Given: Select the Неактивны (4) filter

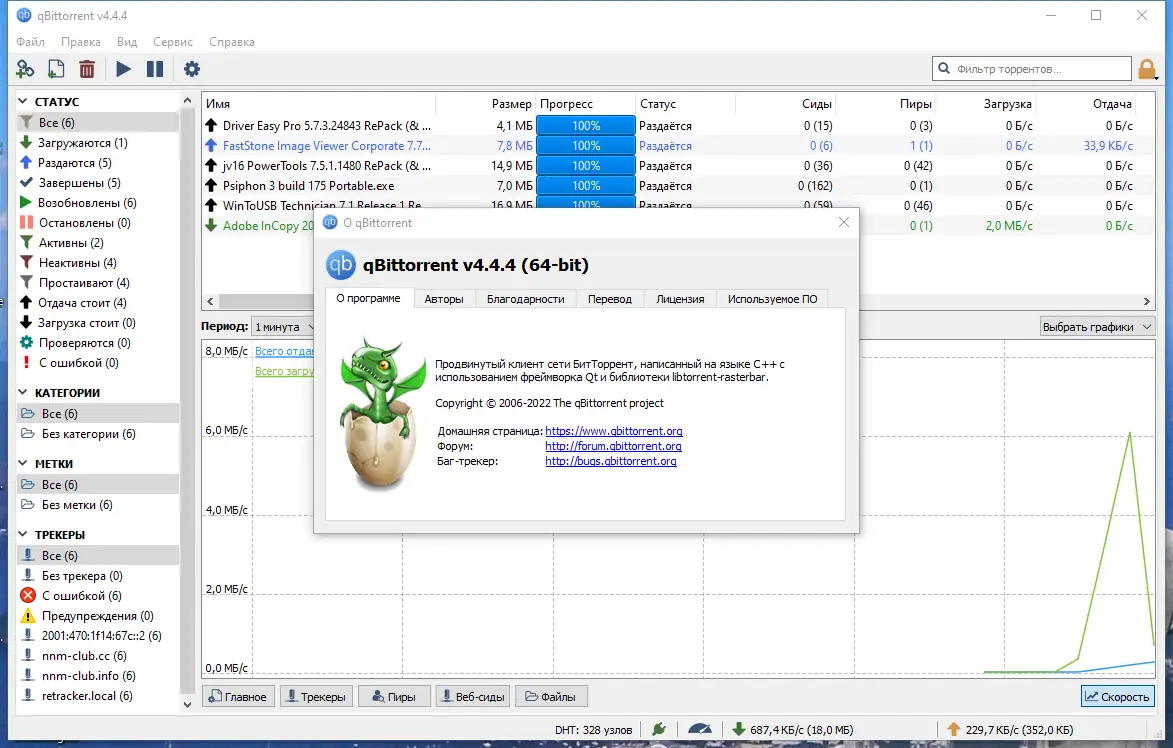Looking at the screenshot, I should [x=77, y=263].
